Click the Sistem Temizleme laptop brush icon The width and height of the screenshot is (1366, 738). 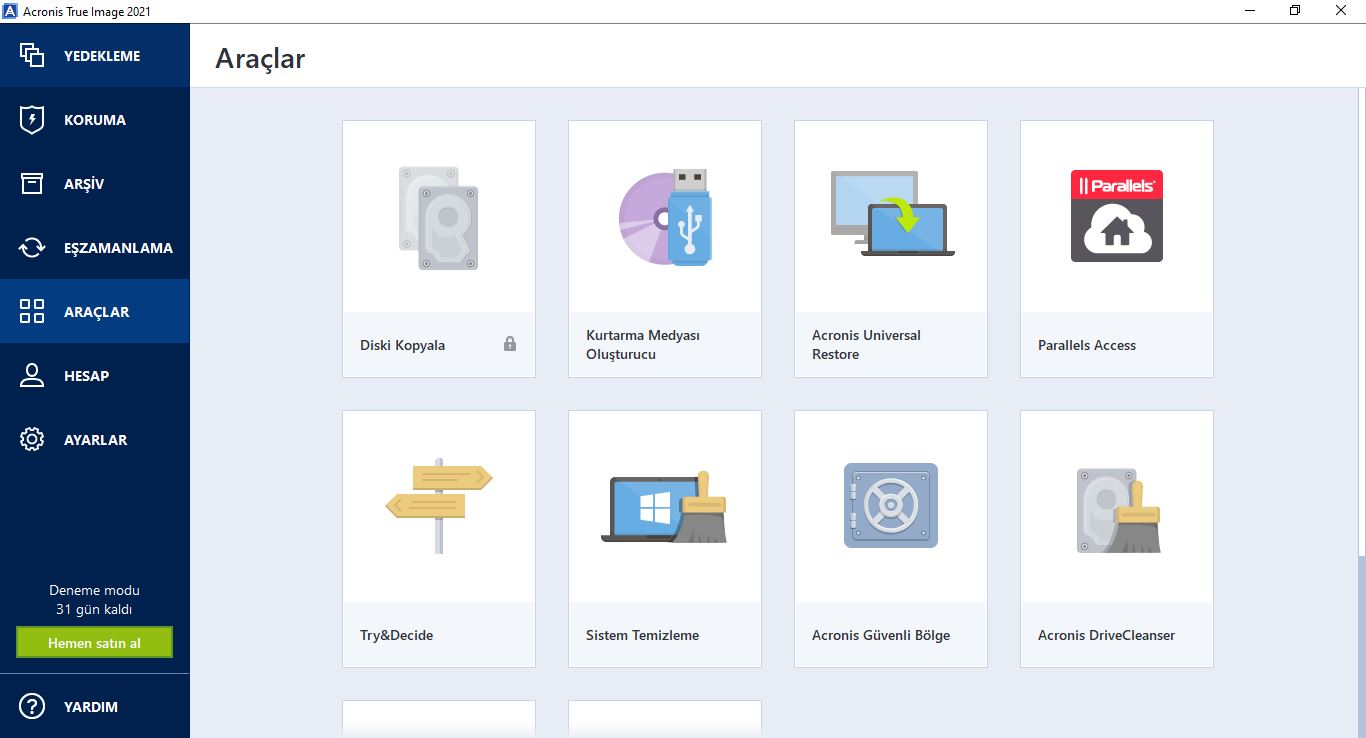(x=665, y=507)
